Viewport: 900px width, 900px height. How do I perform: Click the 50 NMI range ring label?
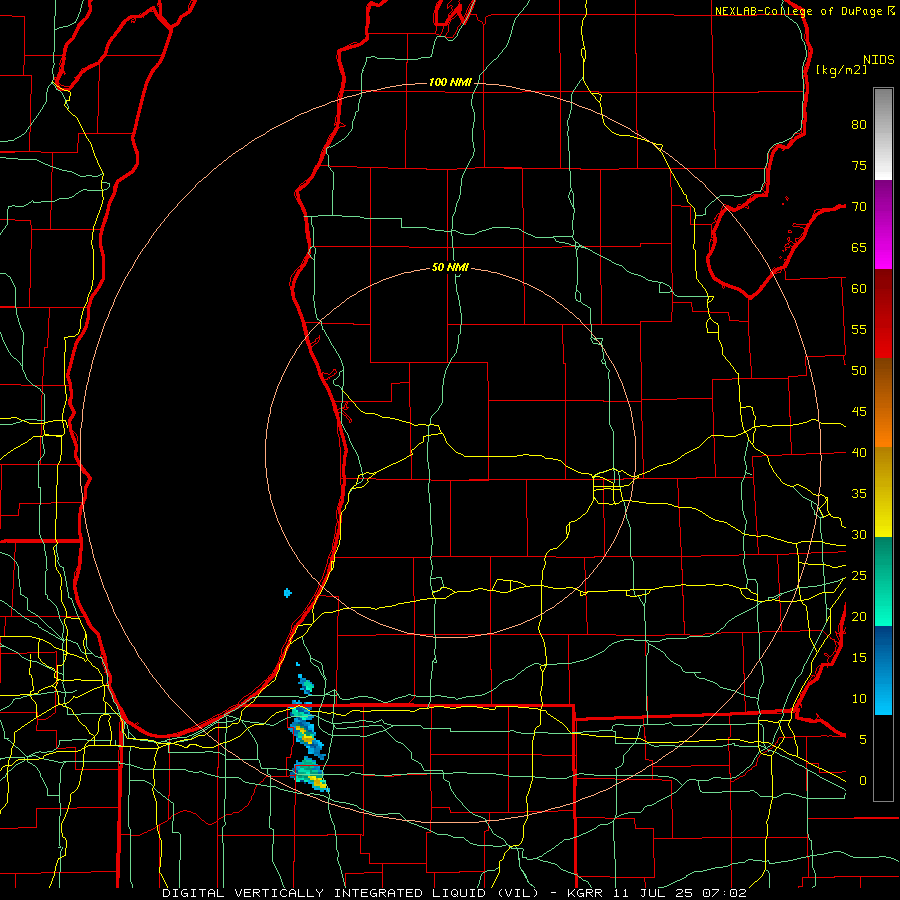coord(450,267)
